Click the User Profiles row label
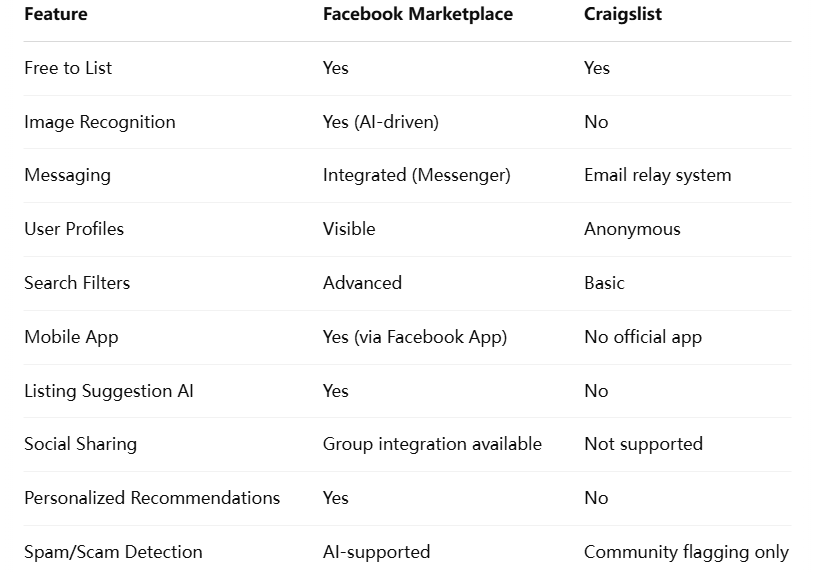The image size is (813, 572). tap(74, 229)
